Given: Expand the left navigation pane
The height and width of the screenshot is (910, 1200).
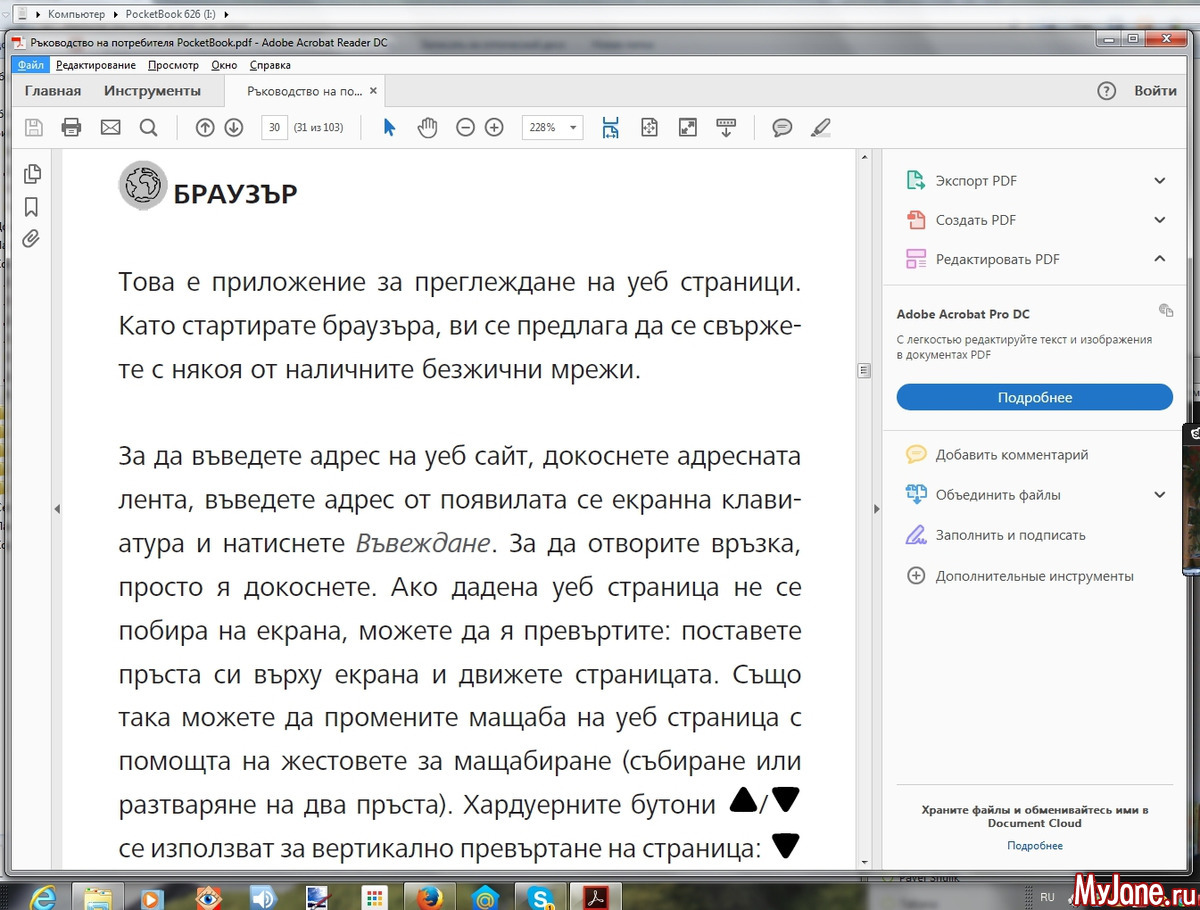Looking at the screenshot, I should coord(57,509).
